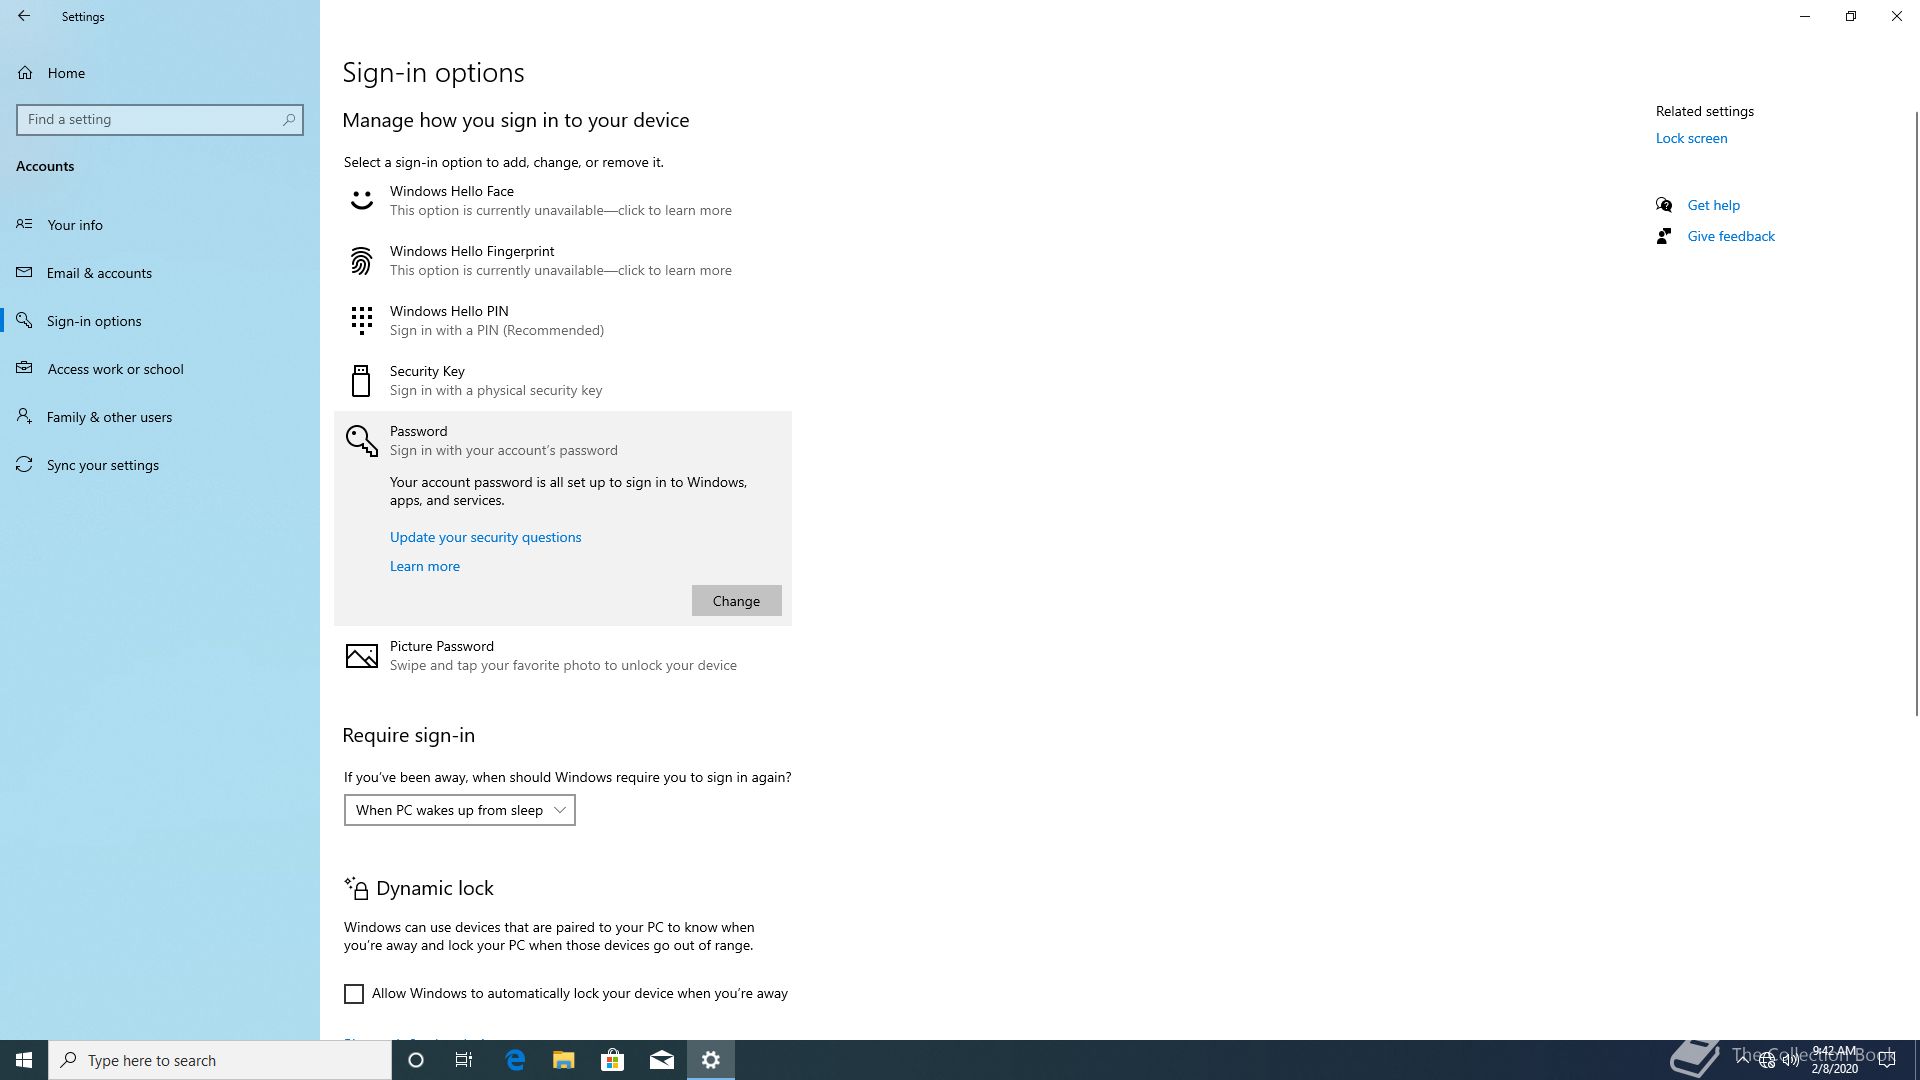The height and width of the screenshot is (1080, 1920).
Task: Click the Require sign-in heading
Action: coord(408,735)
